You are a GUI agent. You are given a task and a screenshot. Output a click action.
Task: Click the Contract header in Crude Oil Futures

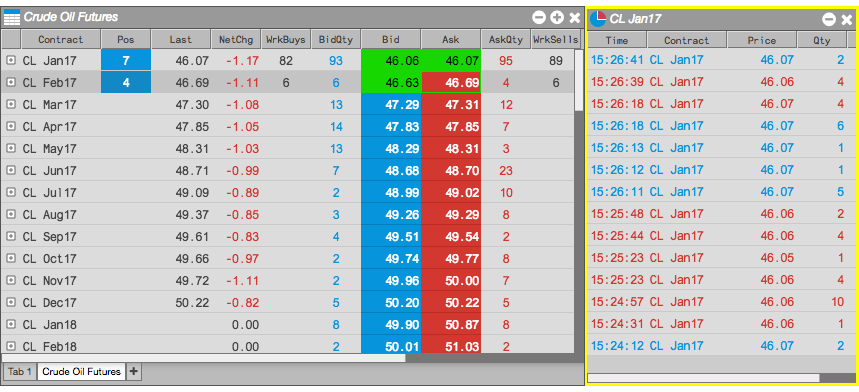(60, 39)
